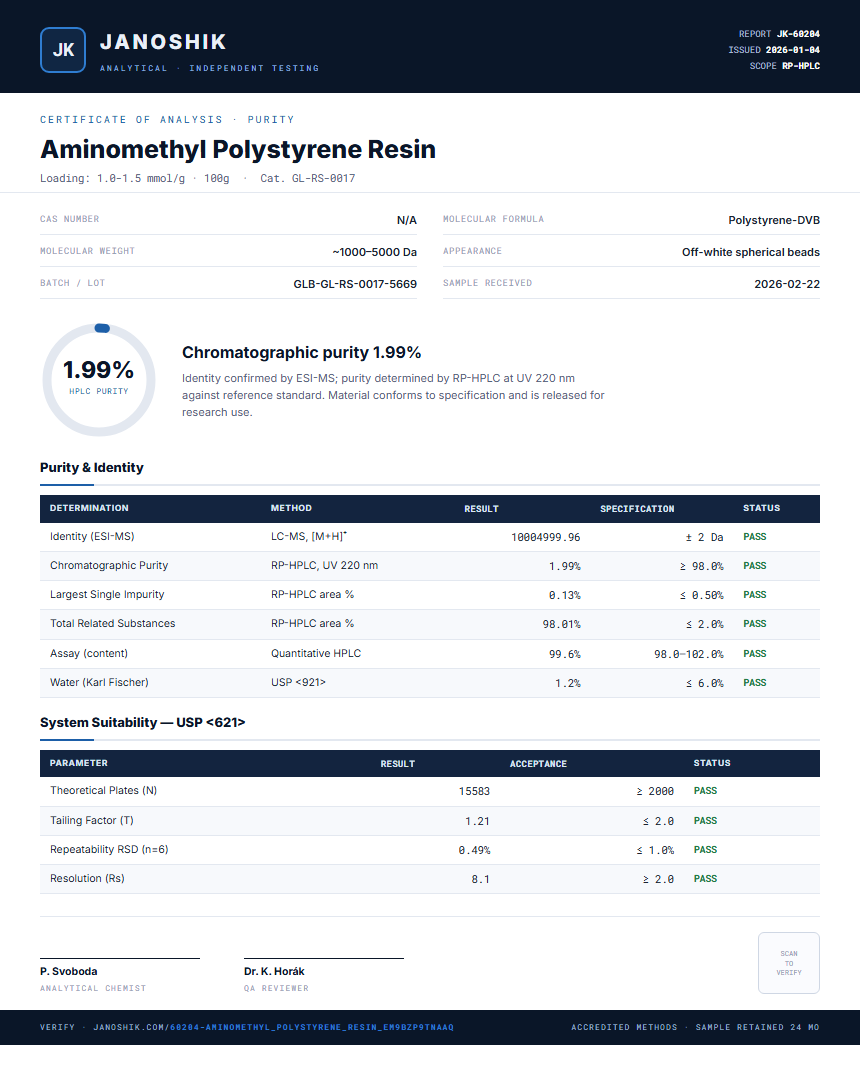Screen dimensions: 860x1073
Task: Select method USP <921>
Action: [298, 682]
